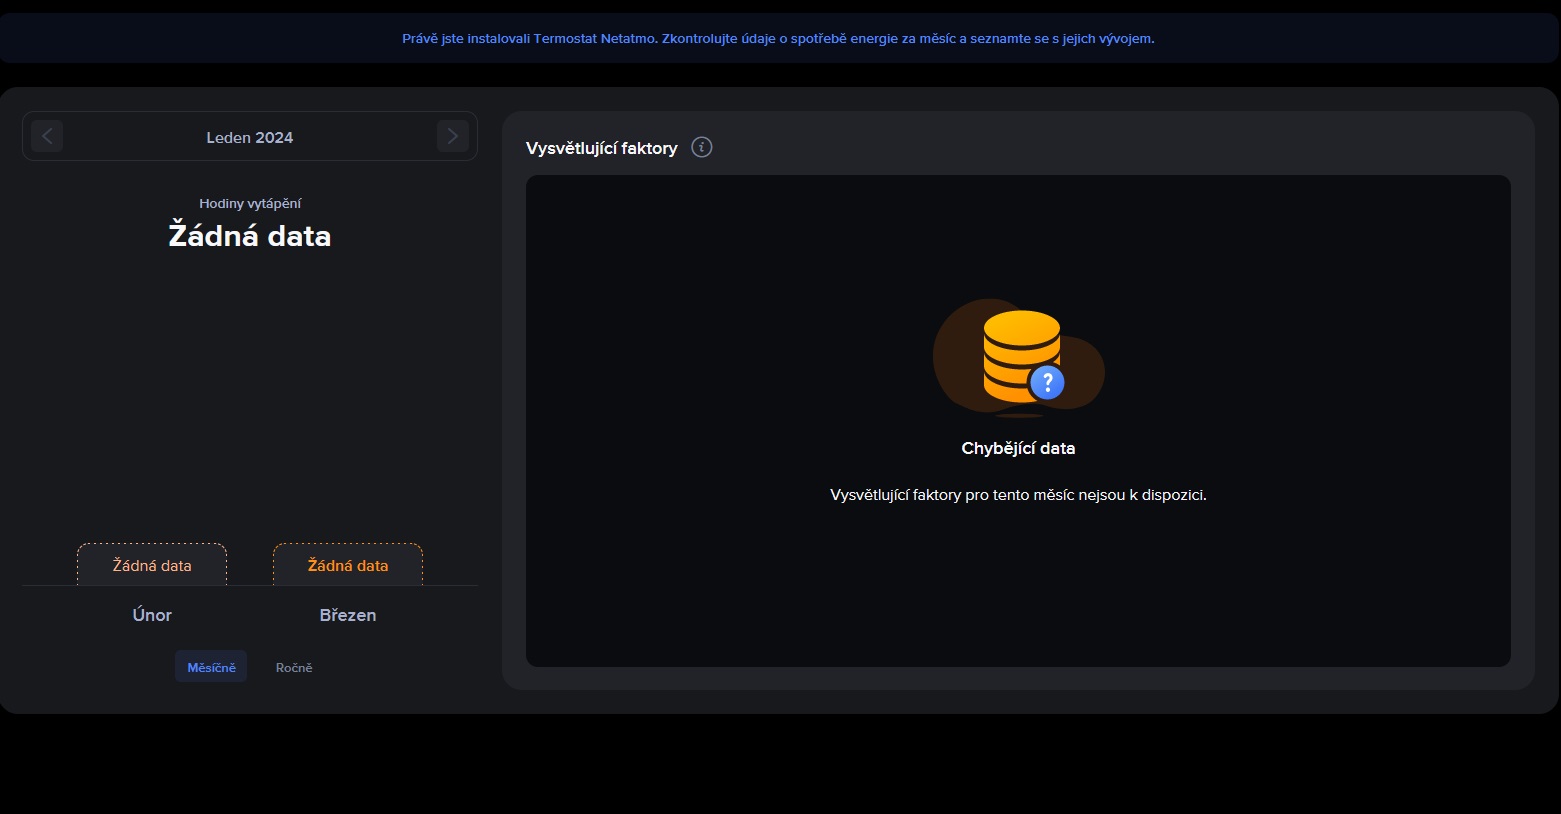
Task: Advance to next month arrow
Action: tap(452, 136)
